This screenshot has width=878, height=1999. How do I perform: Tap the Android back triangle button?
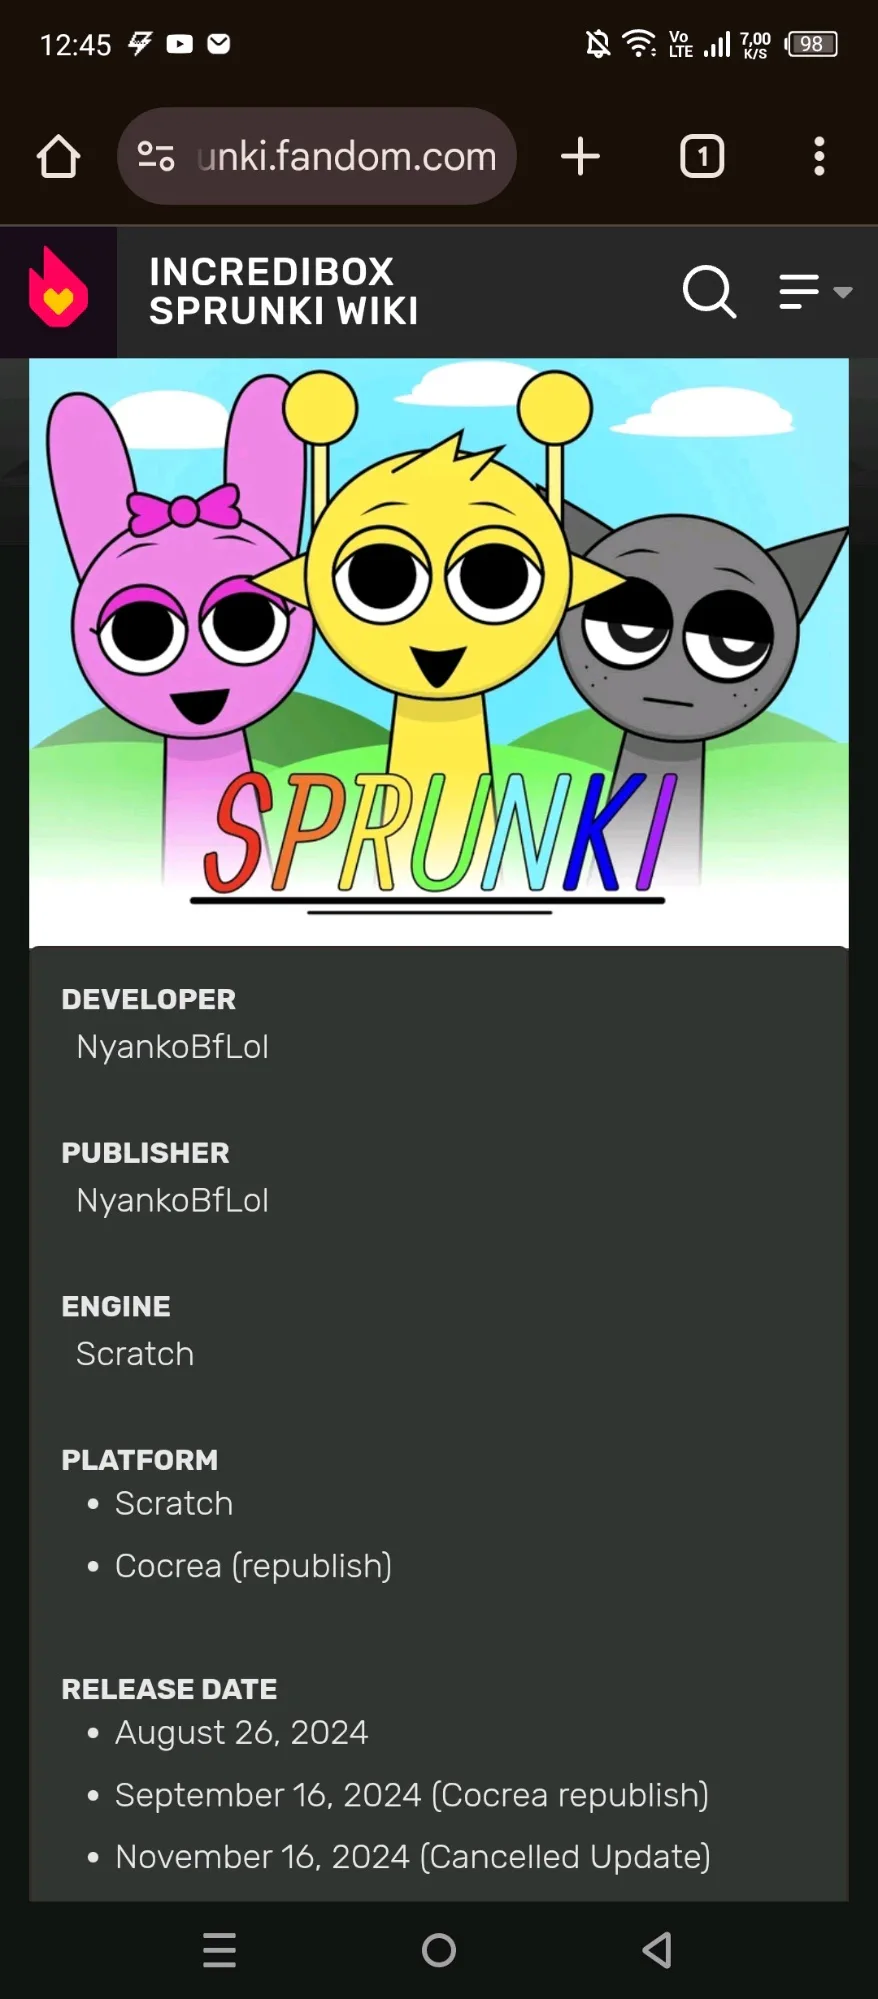(657, 1949)
